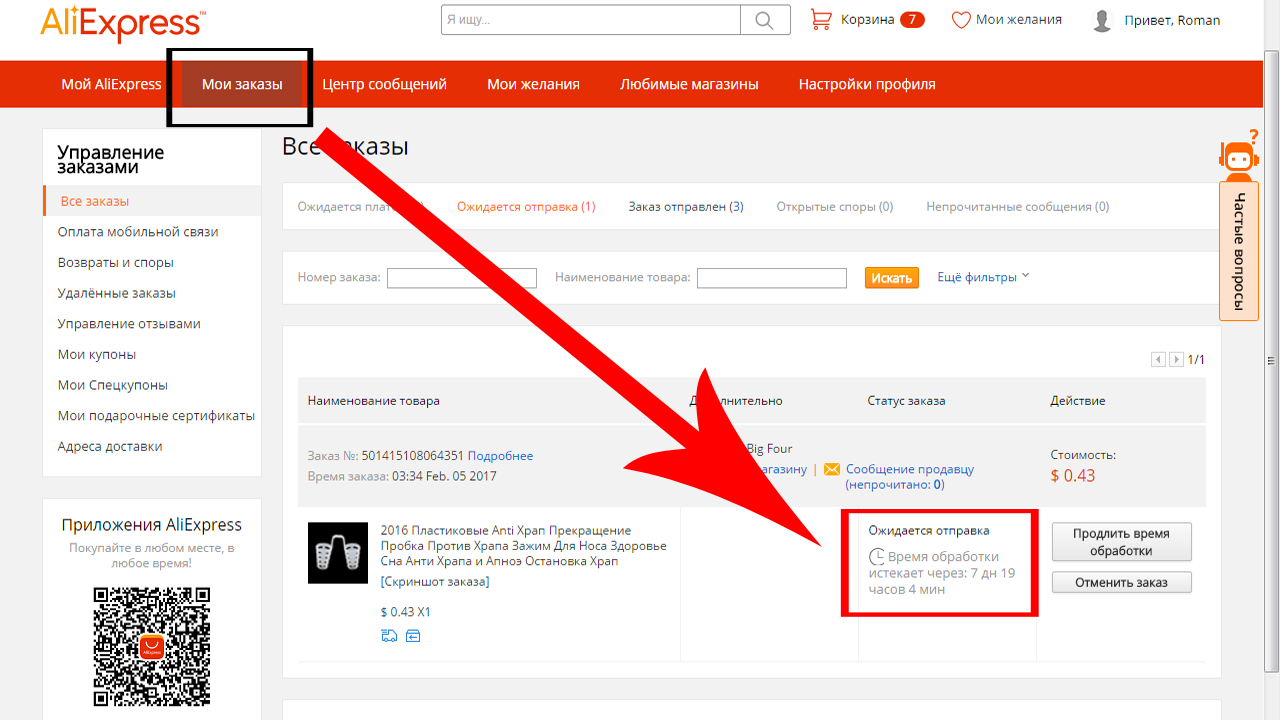Click "Мои желания" link in the header
The height and width of the screenshot is (720, 1280).
point(1019,19)
